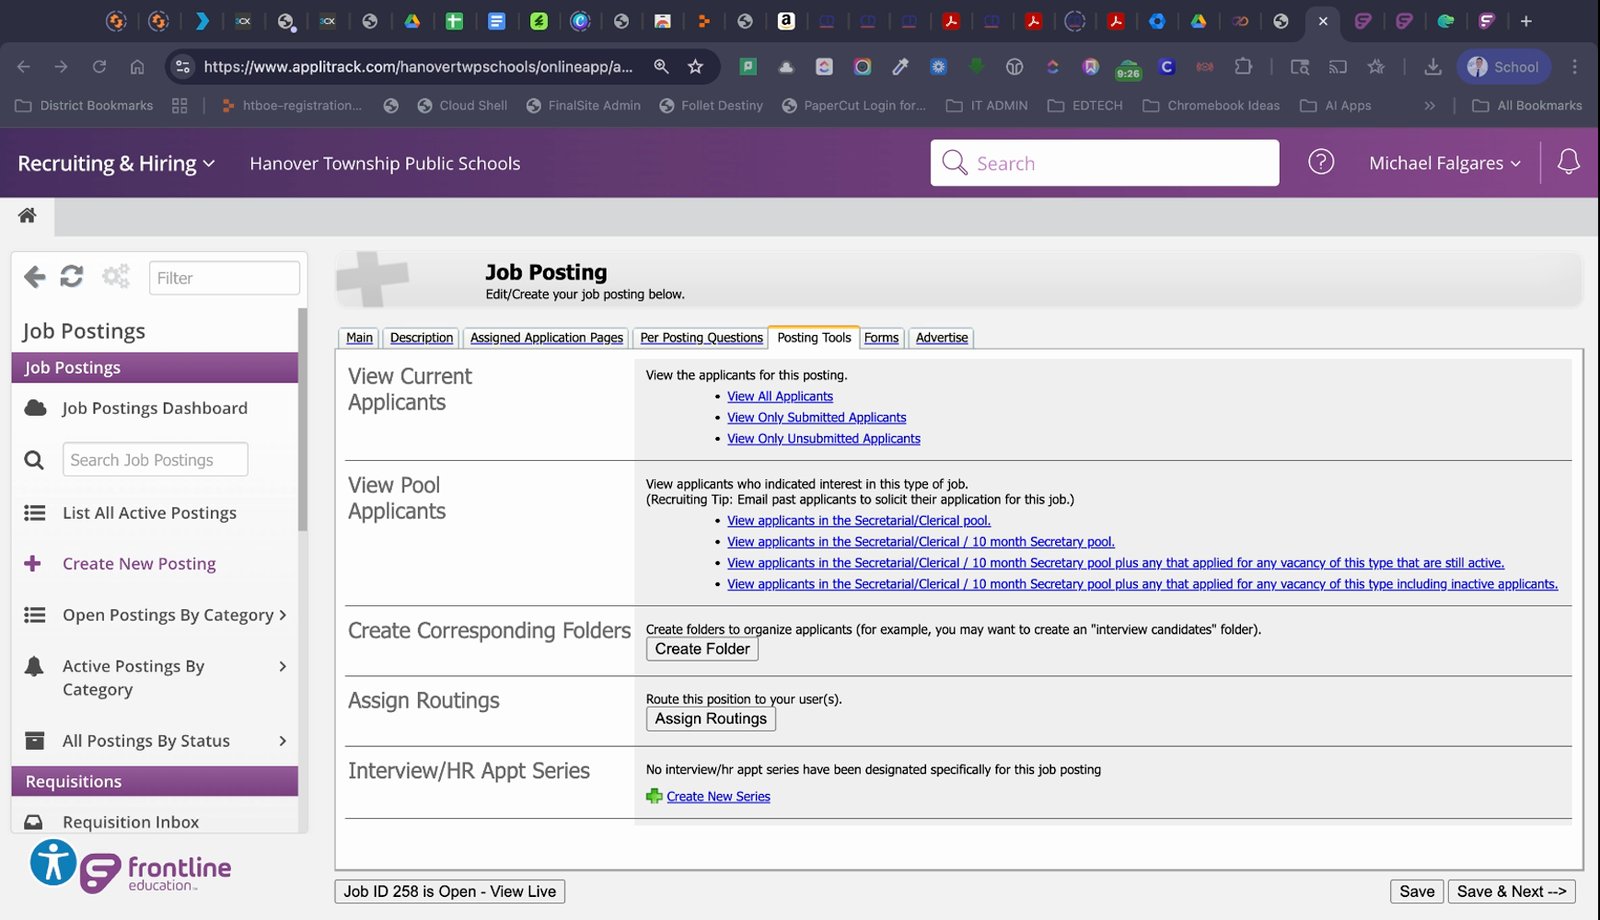Screen dimensions: 1600x920
Task: Open the Michael Falgares user menu
Action: pos(1444,163)
